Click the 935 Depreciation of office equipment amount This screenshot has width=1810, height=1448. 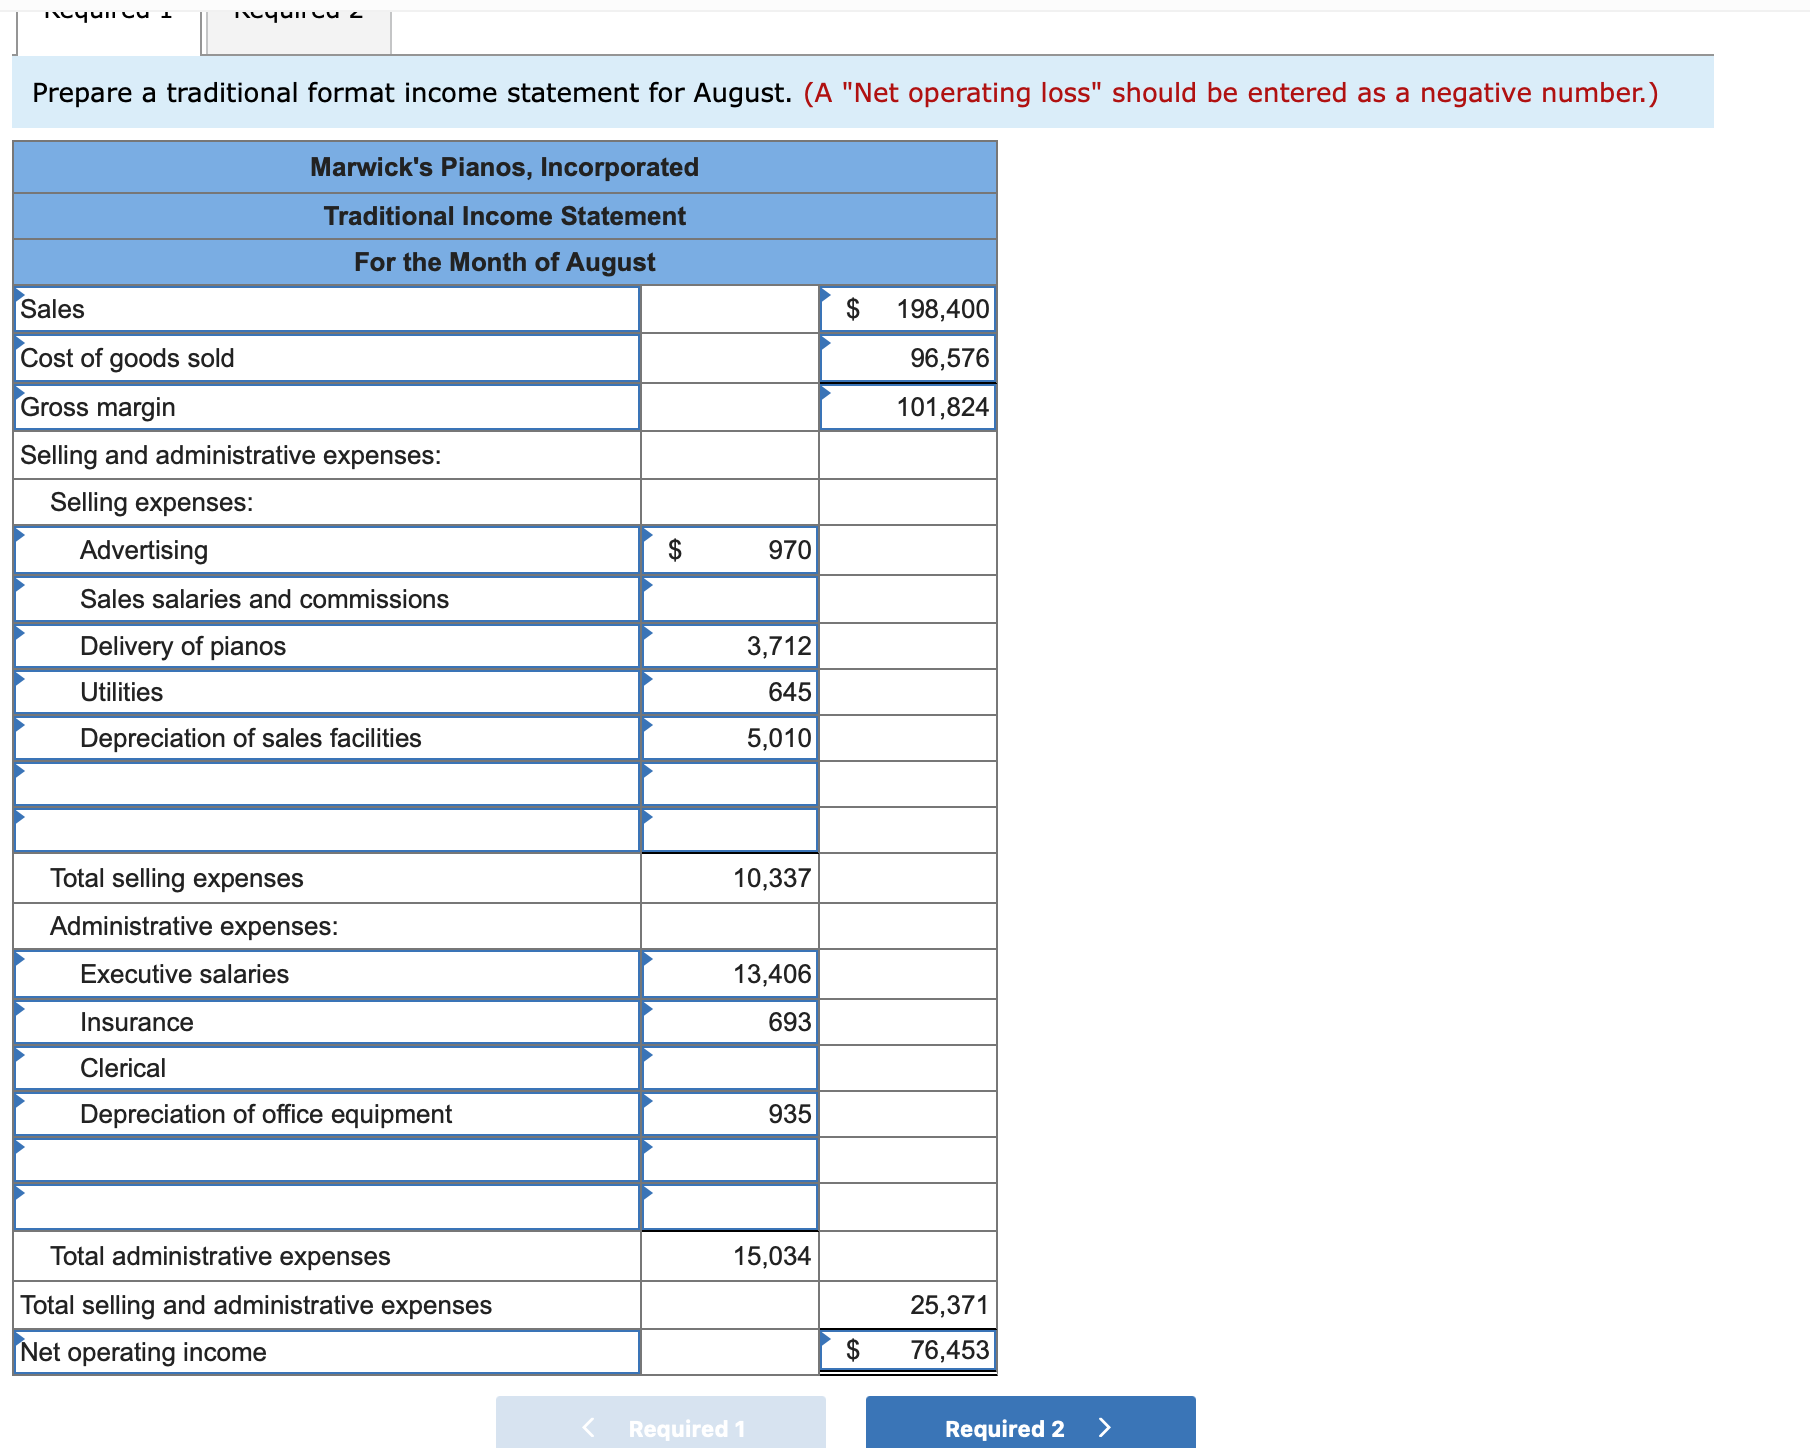coord(729,1113)
